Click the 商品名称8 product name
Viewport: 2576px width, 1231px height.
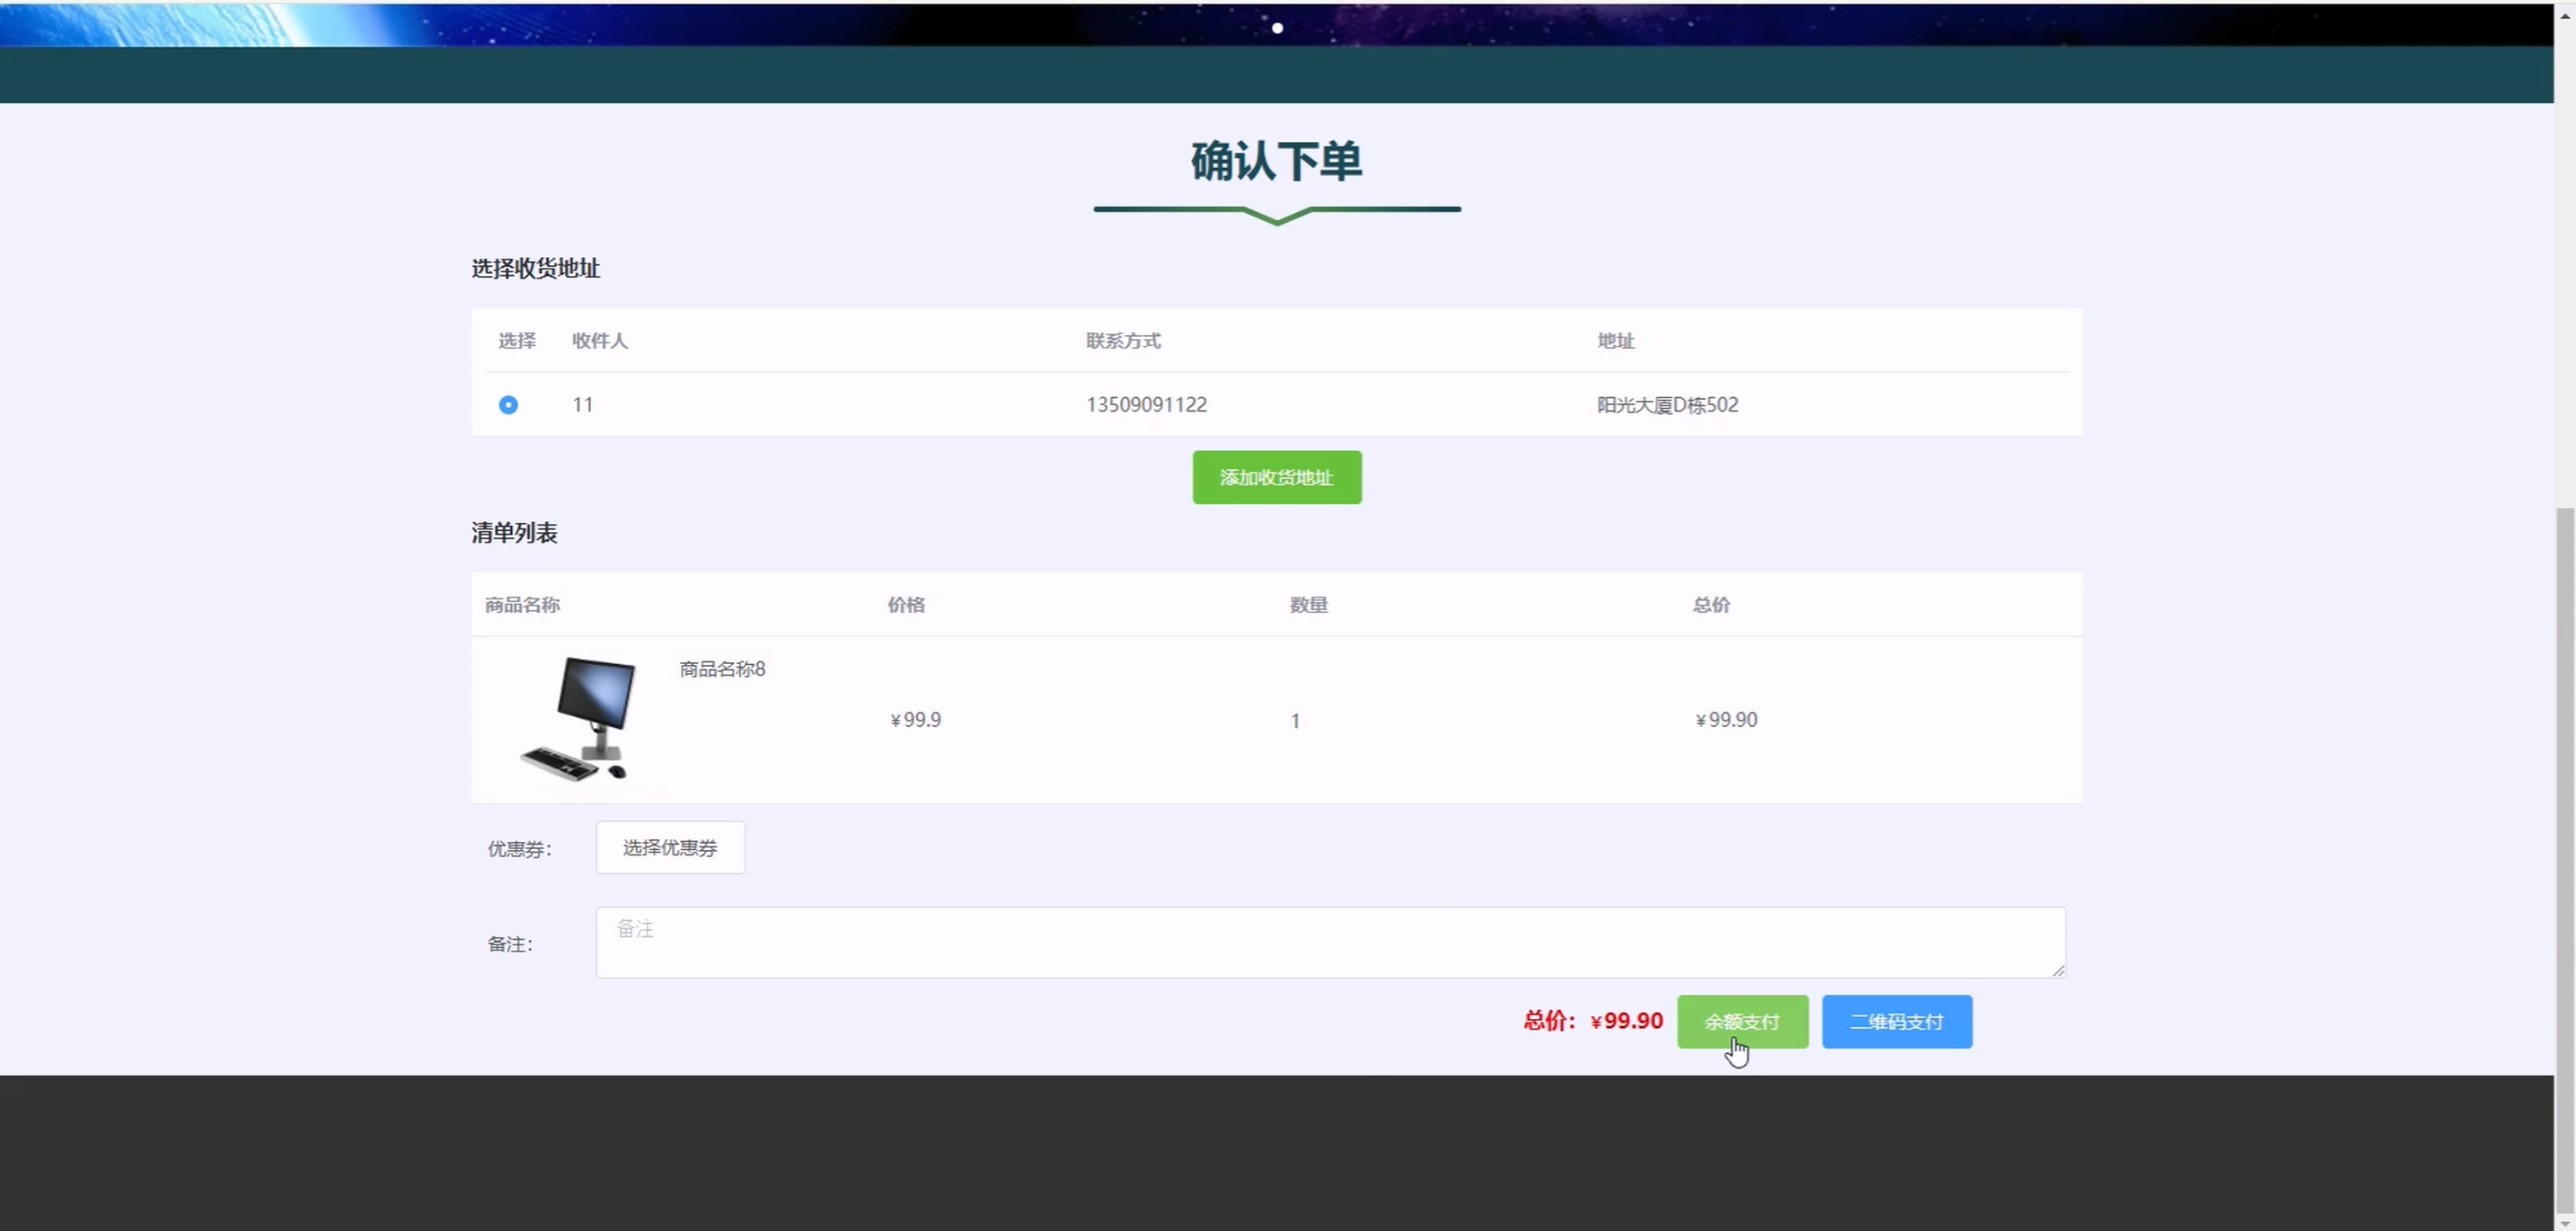(x=722, y=669)
